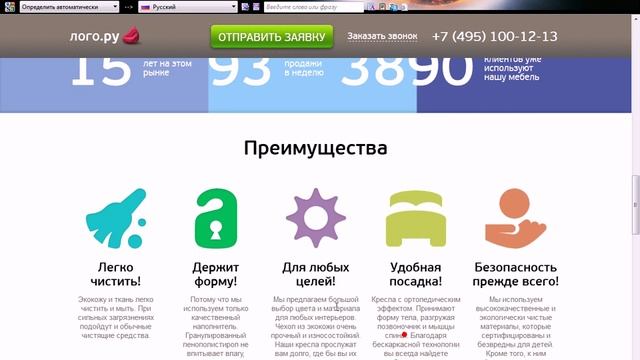Screen dimensions: 640x360
Task: Click the 'Безопасность прежде всего!' heading
Action: point(516,274)
